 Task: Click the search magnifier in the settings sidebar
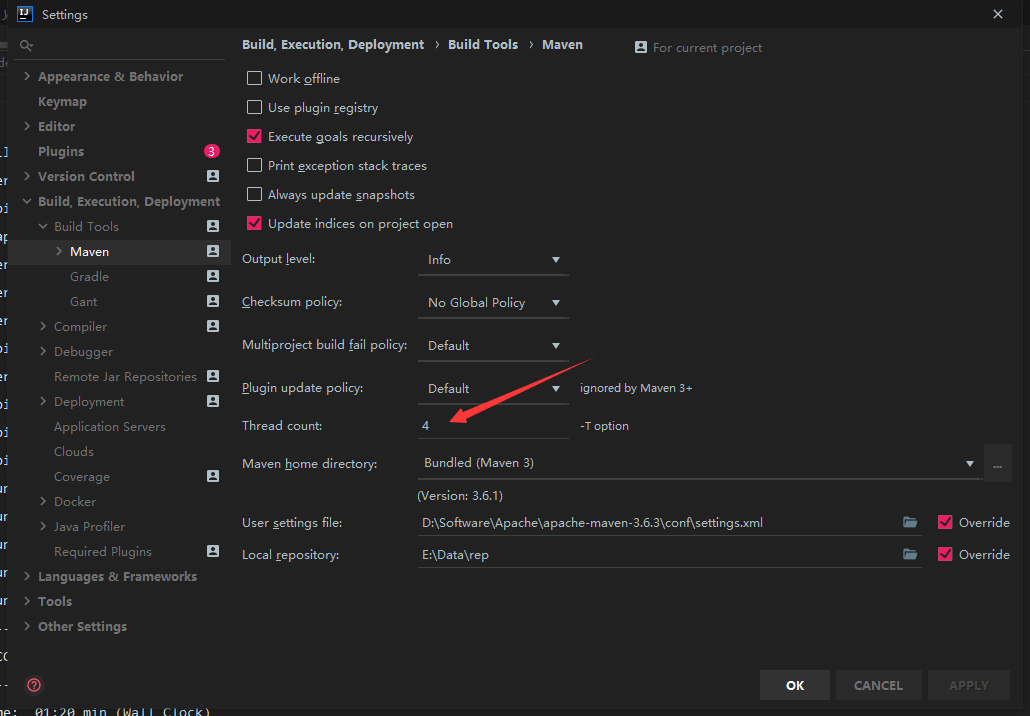[x=26, y=45]
